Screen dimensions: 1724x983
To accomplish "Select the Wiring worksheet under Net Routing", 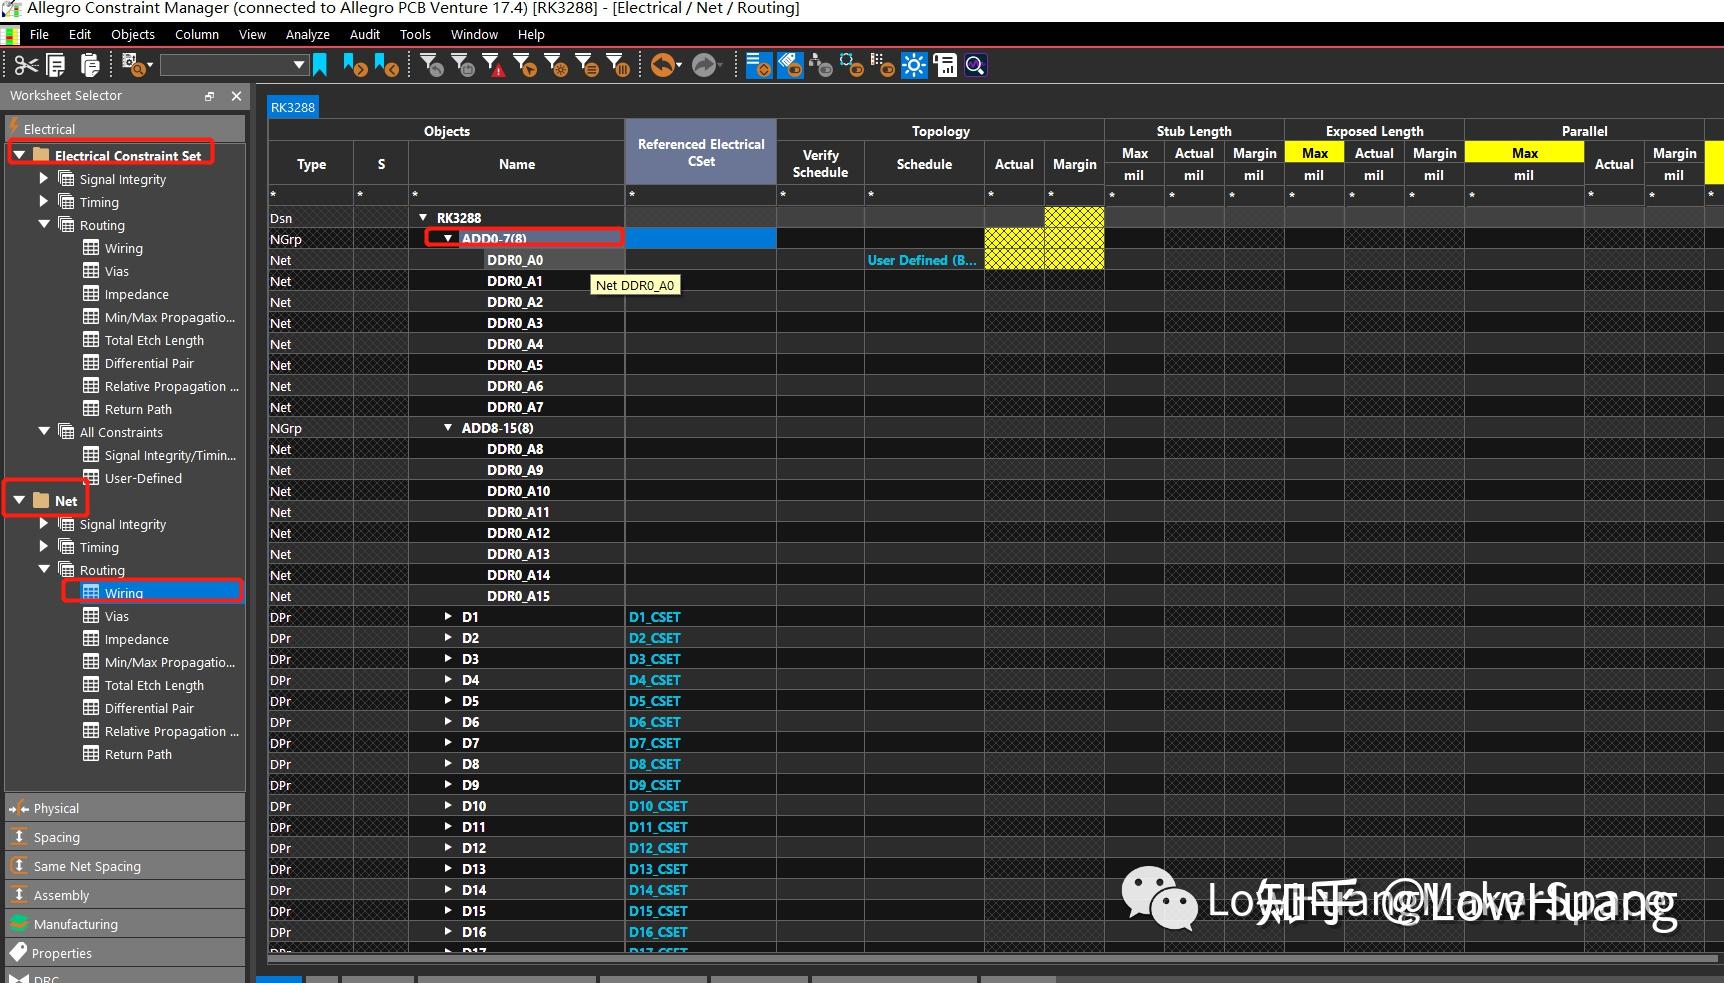I will point(124,592).
